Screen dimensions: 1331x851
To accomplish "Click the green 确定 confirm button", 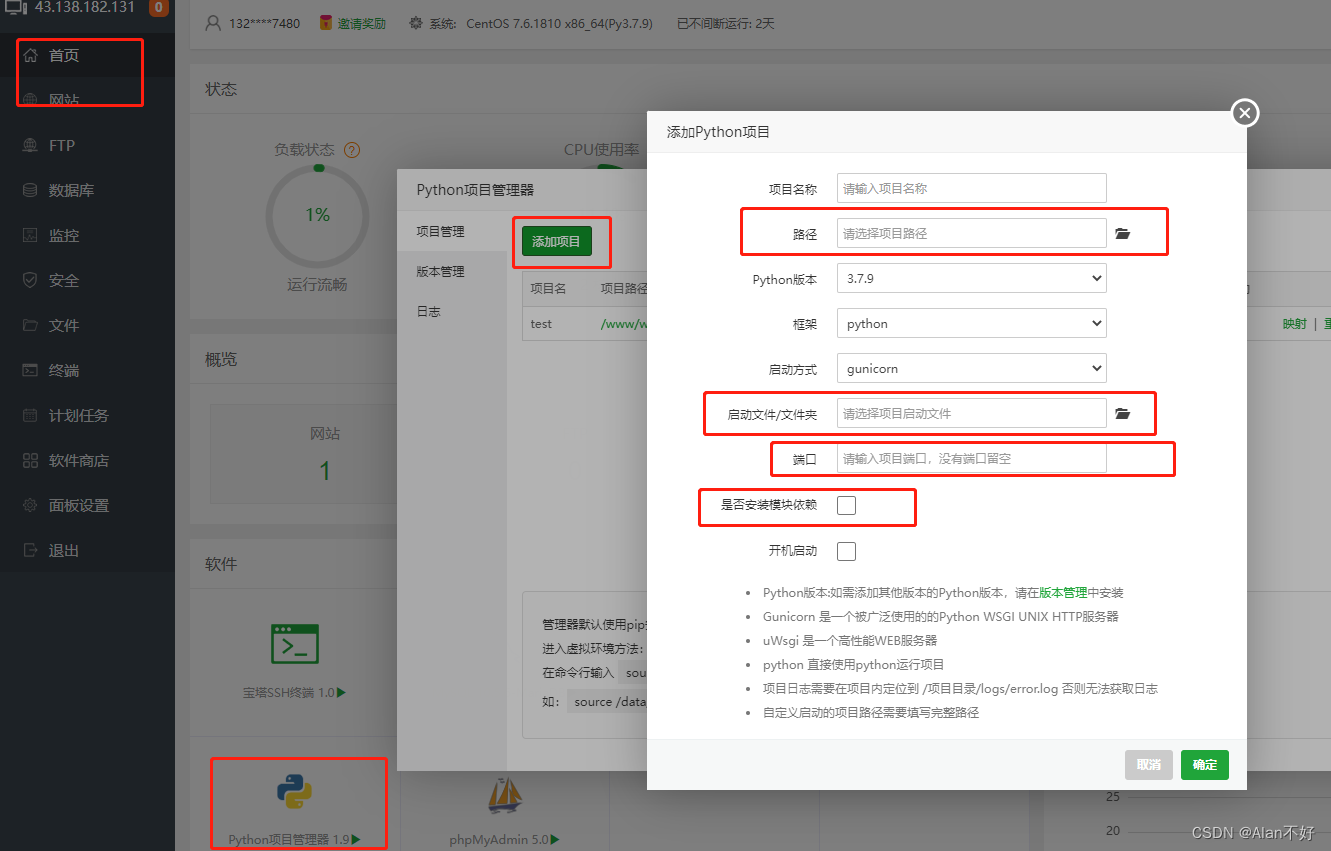I will coord(1205,765).
